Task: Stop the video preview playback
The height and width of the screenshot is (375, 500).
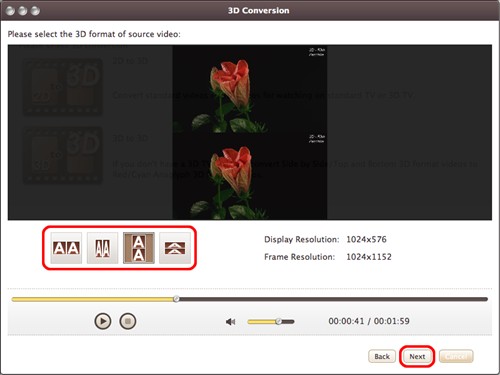Action: [128, 321]
